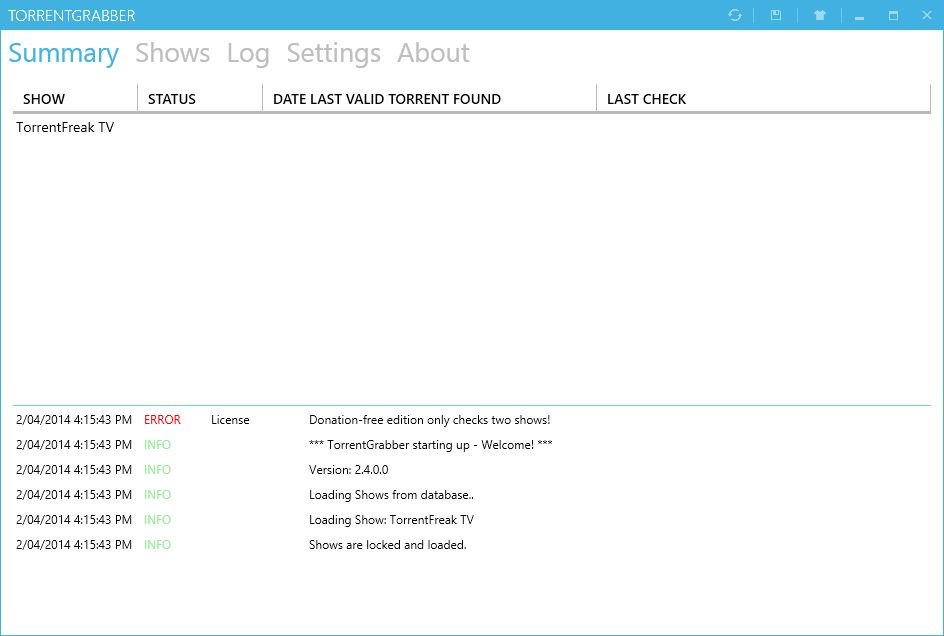Click 'Shows are locked and loaded' log entry

(x=387, y=545)
